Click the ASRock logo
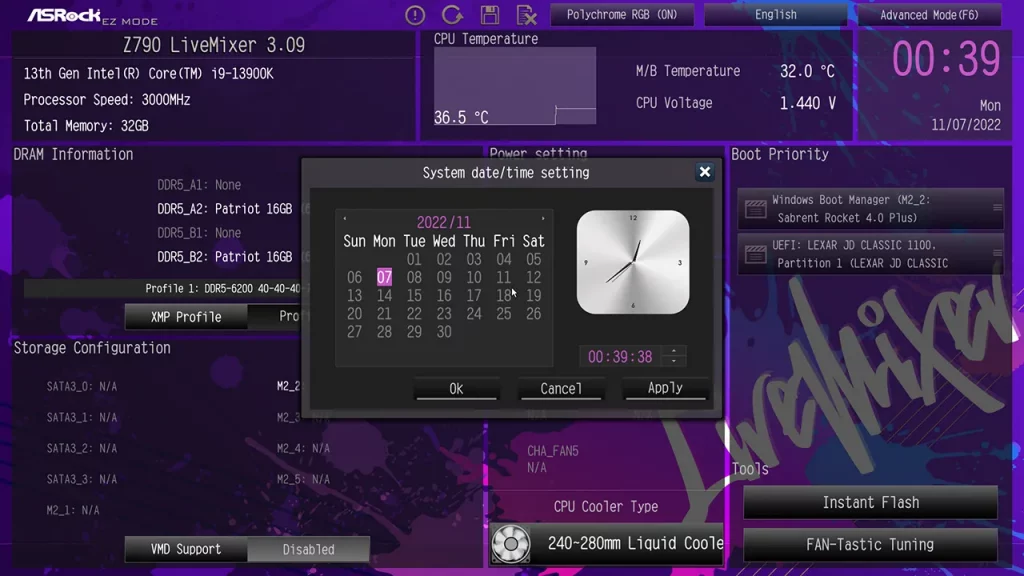 coord(64,15)
